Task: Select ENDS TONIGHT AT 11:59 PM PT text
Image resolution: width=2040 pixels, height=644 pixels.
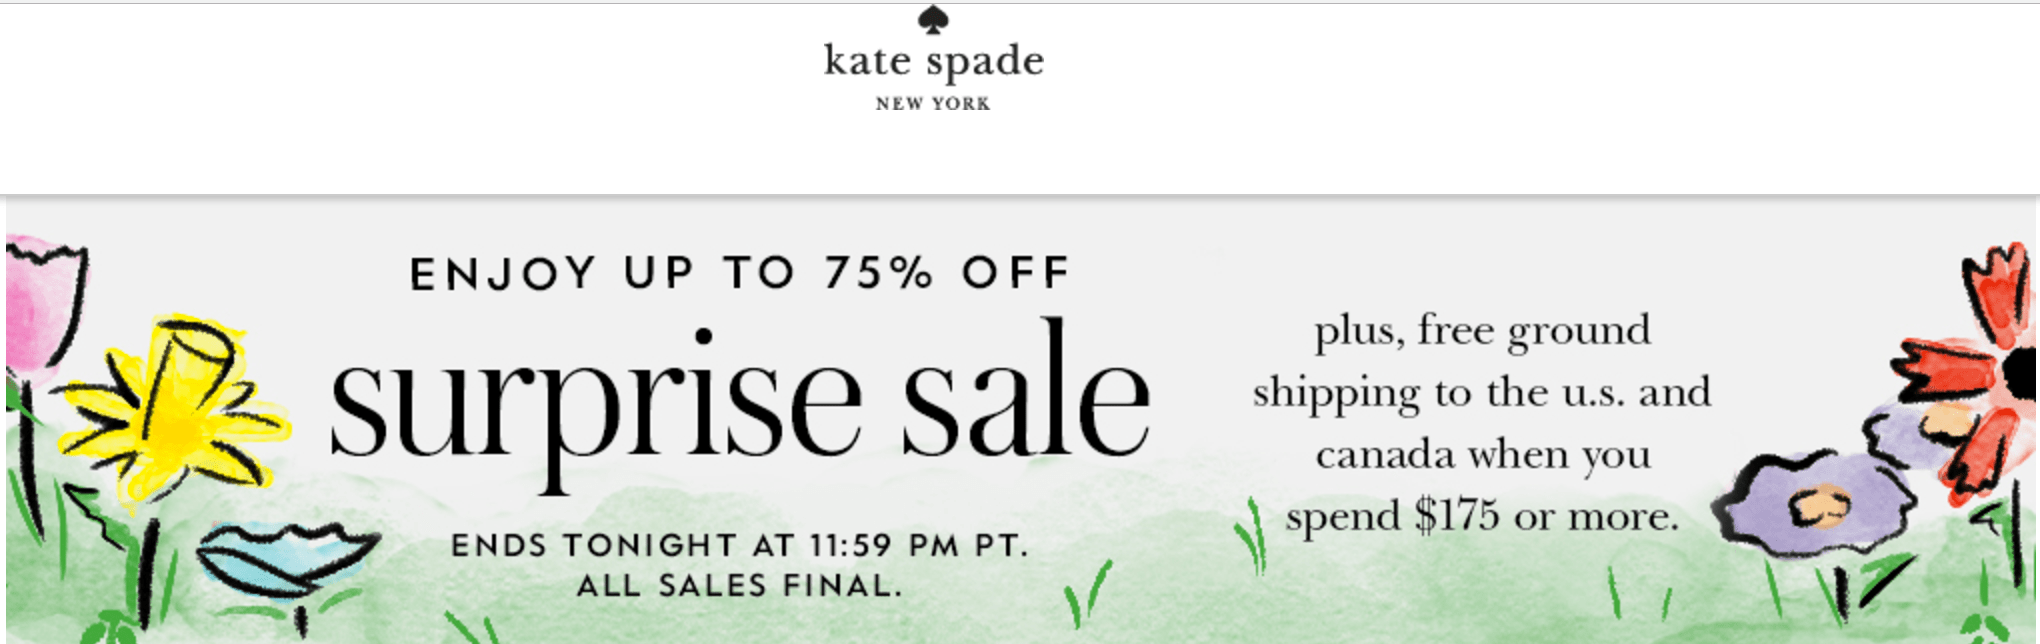Action: tap(740, 546)
